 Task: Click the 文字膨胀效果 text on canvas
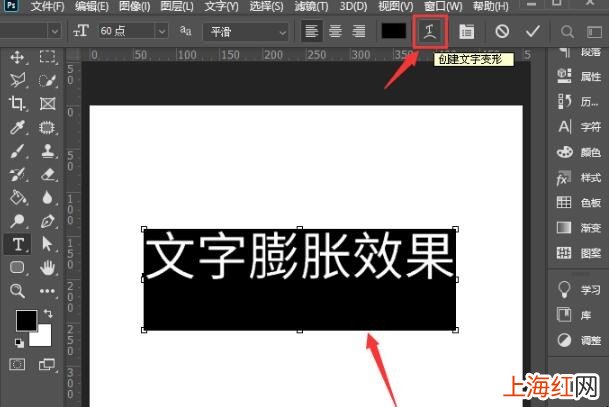coord(299,255)
